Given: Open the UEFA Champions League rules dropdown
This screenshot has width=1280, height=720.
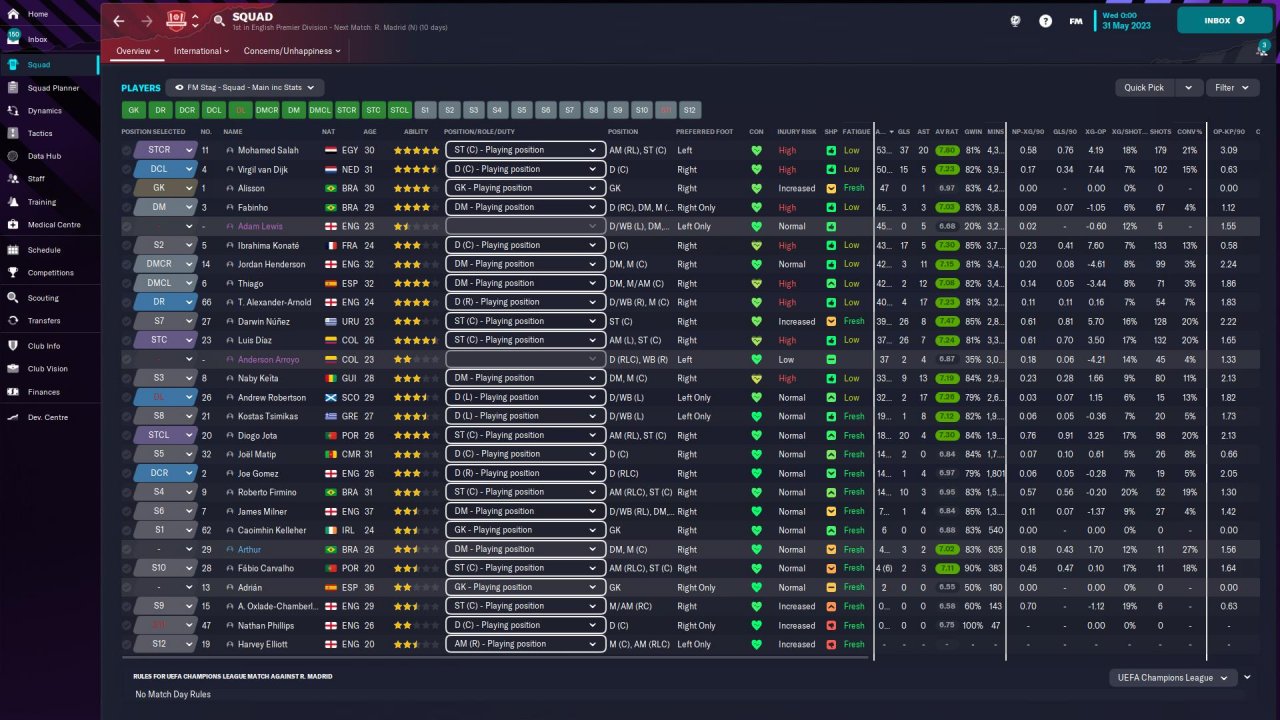Looking at the screenshot, I should point(1174,678).
